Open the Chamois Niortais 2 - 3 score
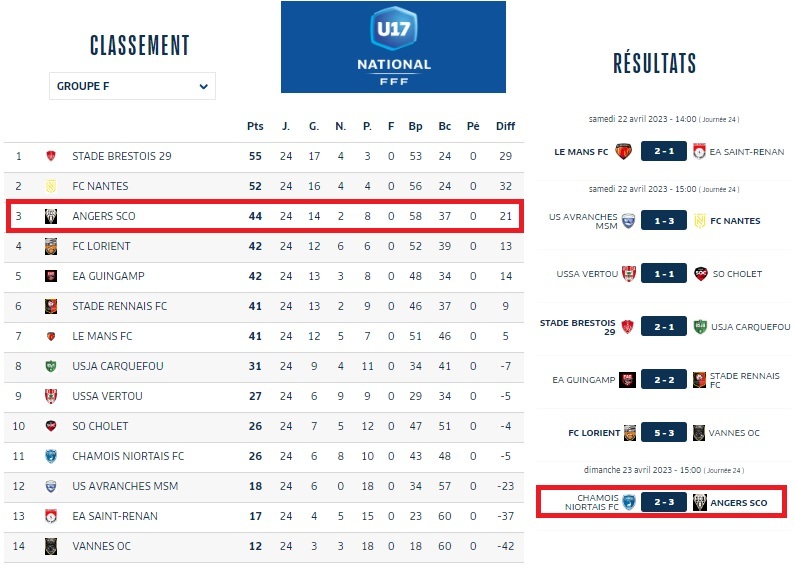The width and height of the screenshot is (795, 571). (x=664, y=502)
